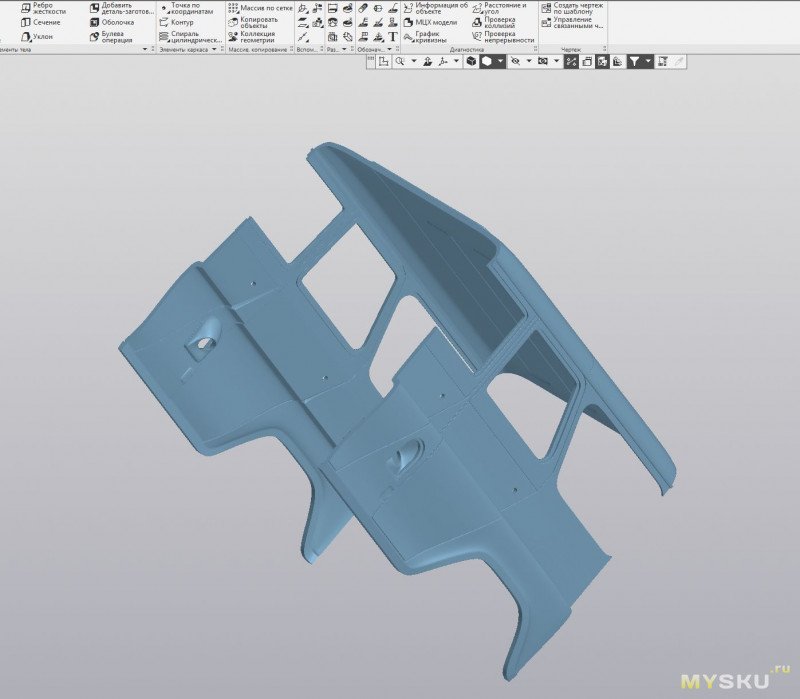
Task: Click the Чертеж panel label
Action: point(570,49)
